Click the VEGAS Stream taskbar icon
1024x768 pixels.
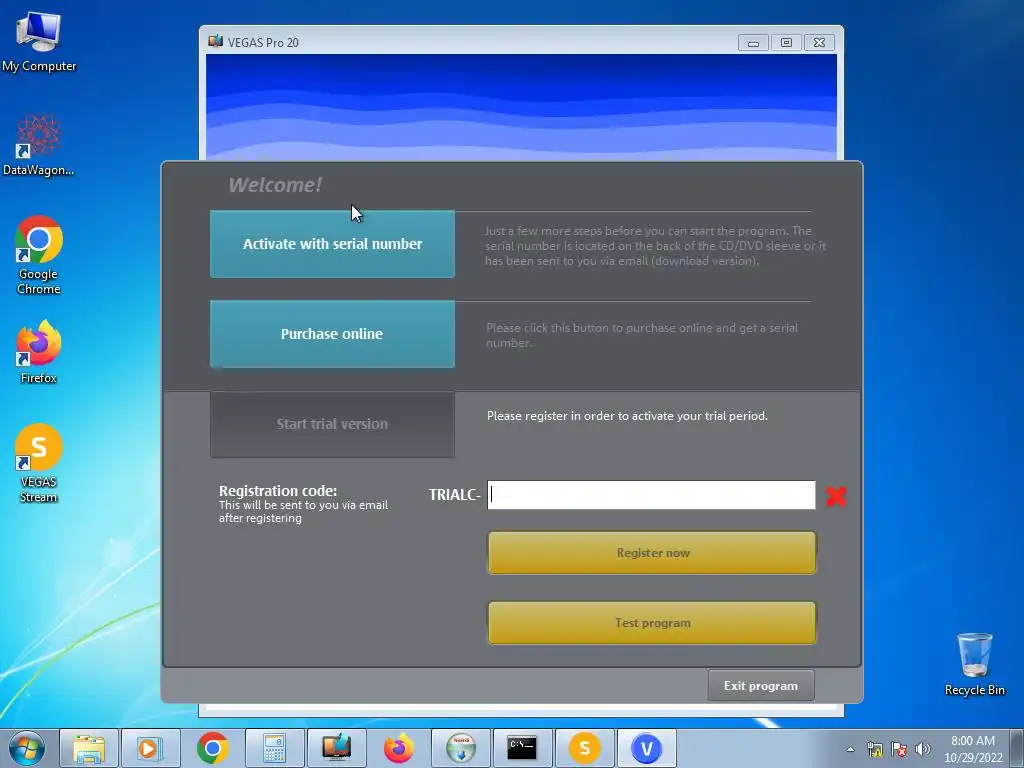(x=584, y=748)
